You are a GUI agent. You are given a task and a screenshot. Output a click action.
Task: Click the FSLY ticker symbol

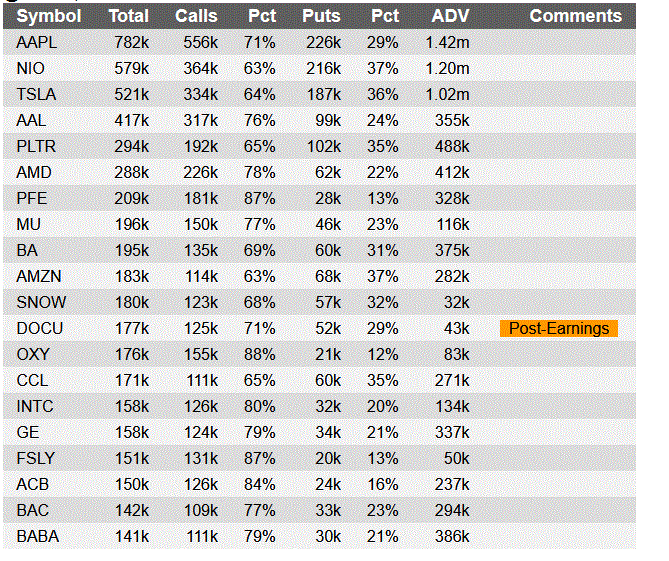36,458
